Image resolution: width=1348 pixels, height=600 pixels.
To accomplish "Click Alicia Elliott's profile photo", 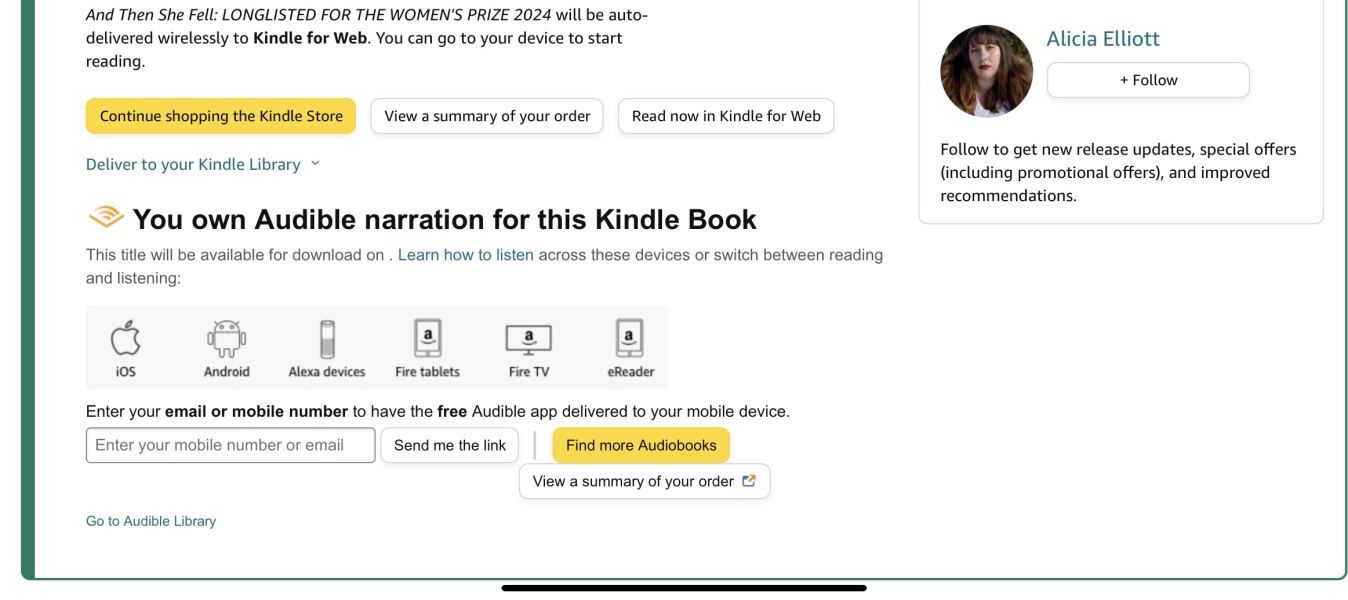I will [986, 70].
